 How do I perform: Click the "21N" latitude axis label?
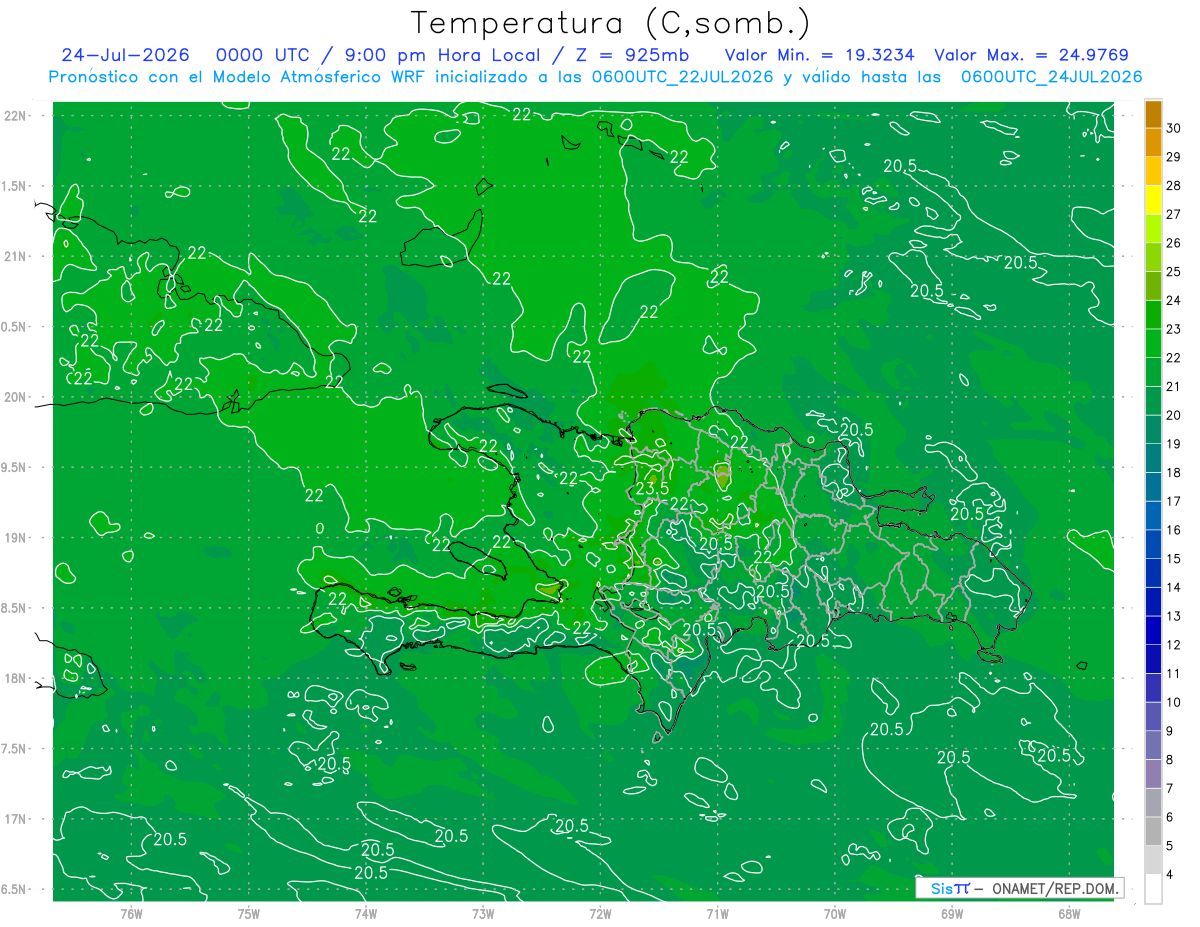click(14, 257)
